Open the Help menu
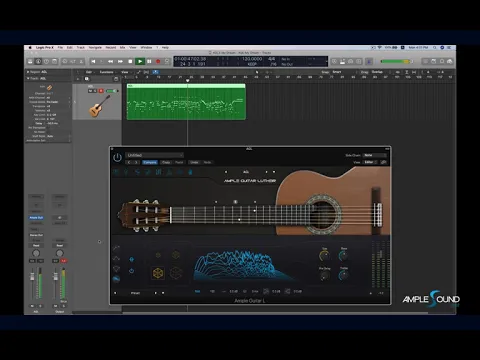Image resolution: width=480 pixels, height=360 pixels. point(165,48)
